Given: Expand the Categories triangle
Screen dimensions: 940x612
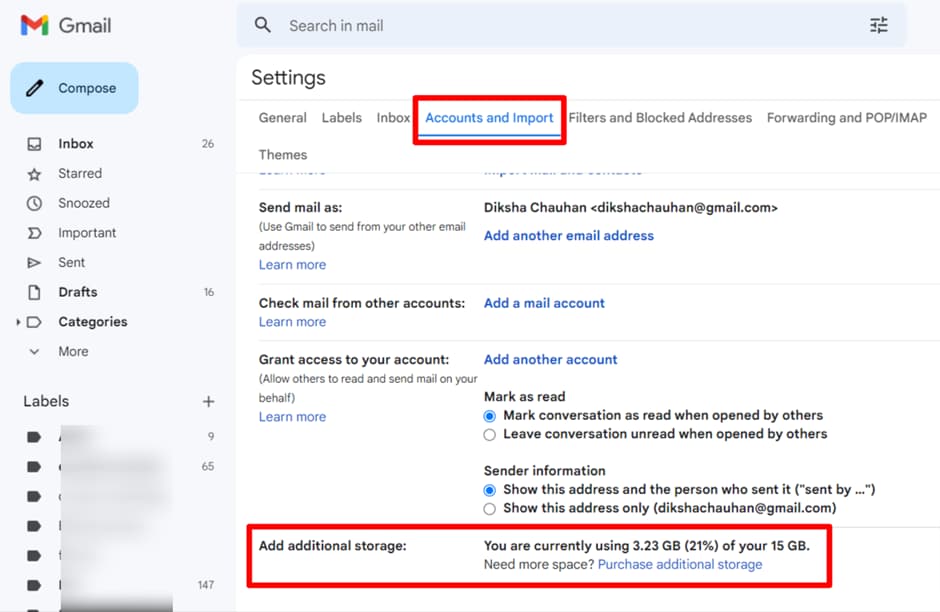Looking at the screenshot, I should tap(18, 322).
